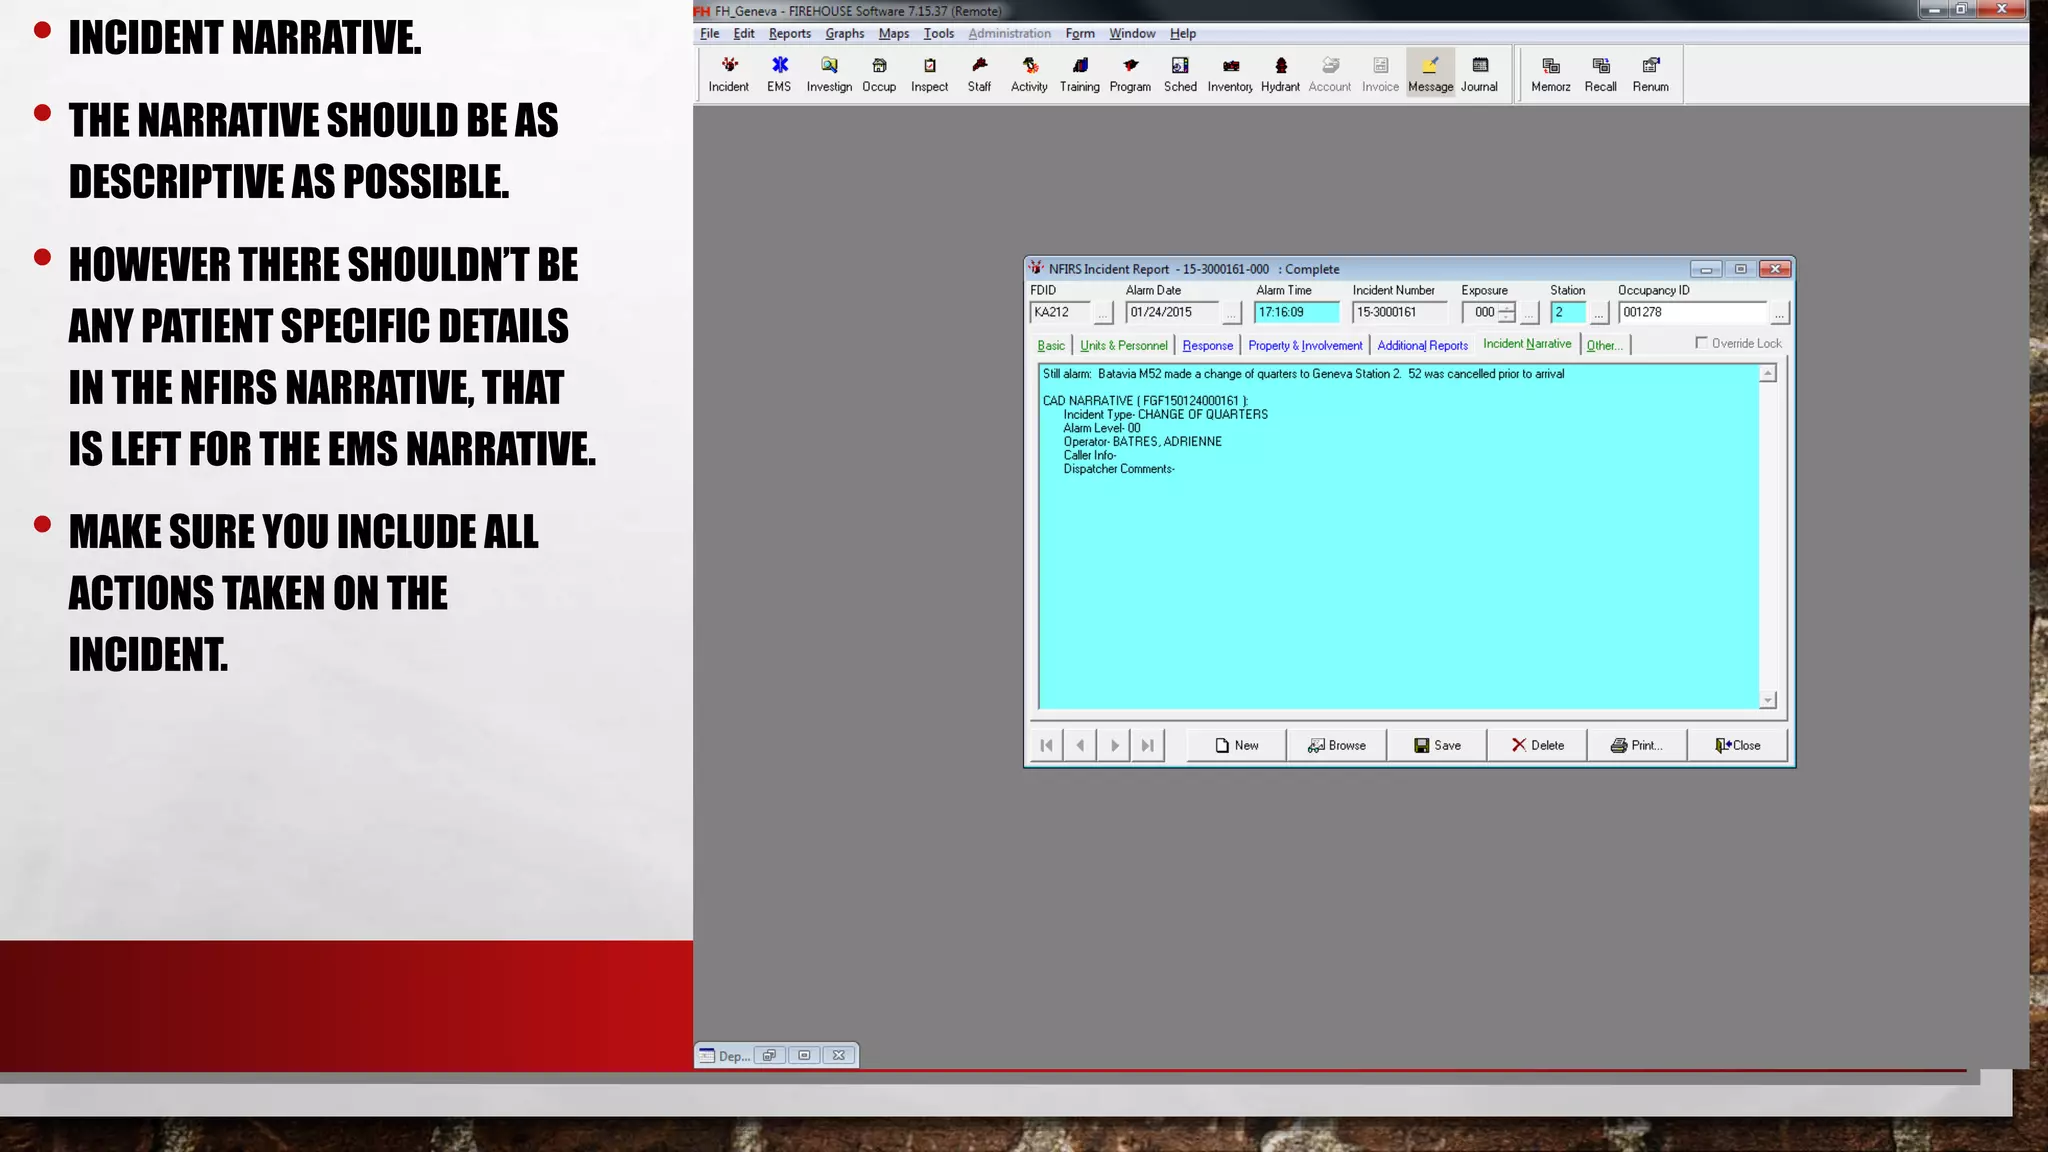Image resolution: width=2048 pixels, height=1152 pixels.
Task: Switch to the Units & Personnel tab
Action: (x=1123, y=345)
